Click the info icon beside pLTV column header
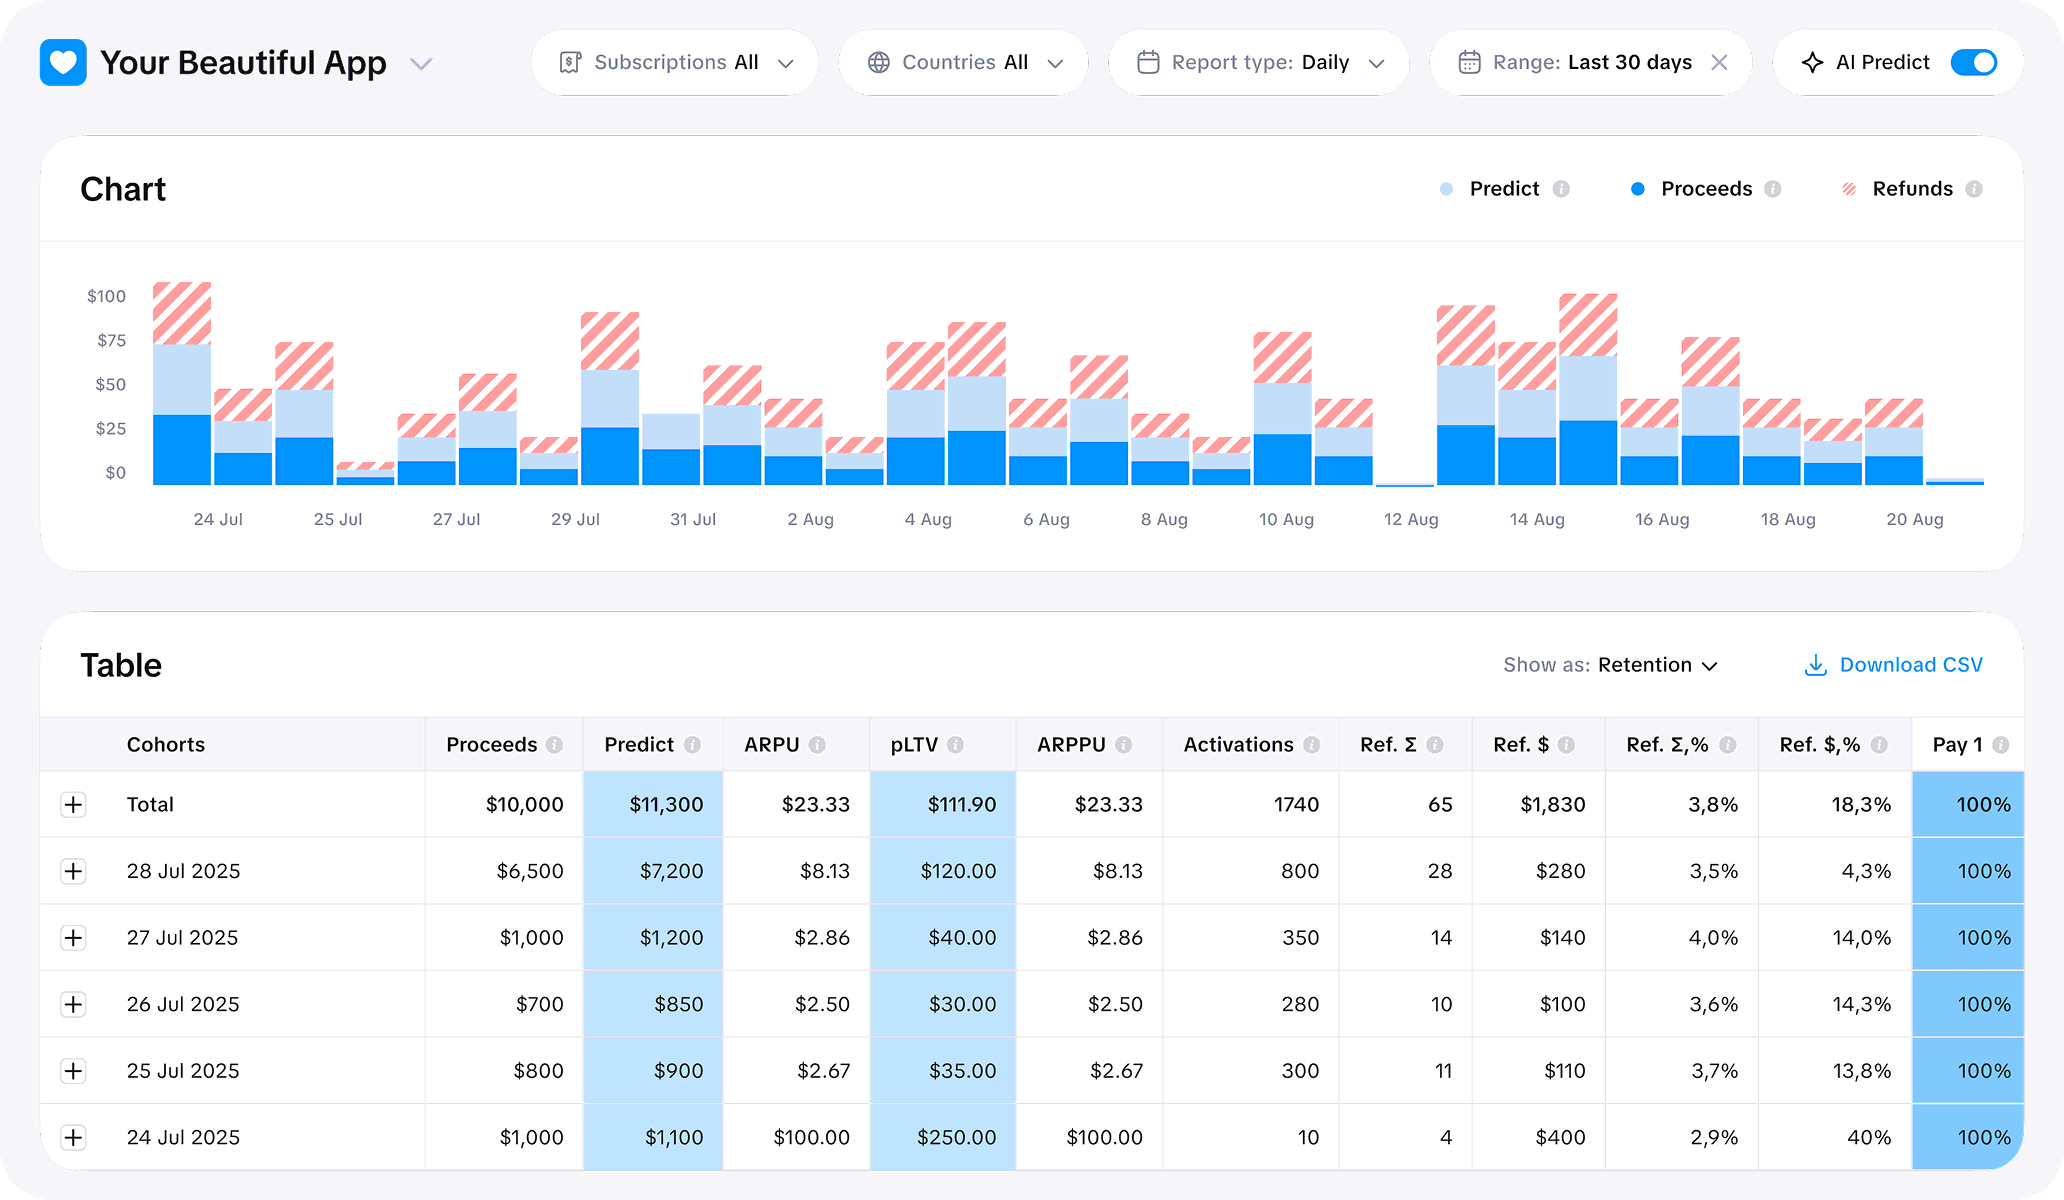Screen dimensions: 2064x1200 [958, 744]
